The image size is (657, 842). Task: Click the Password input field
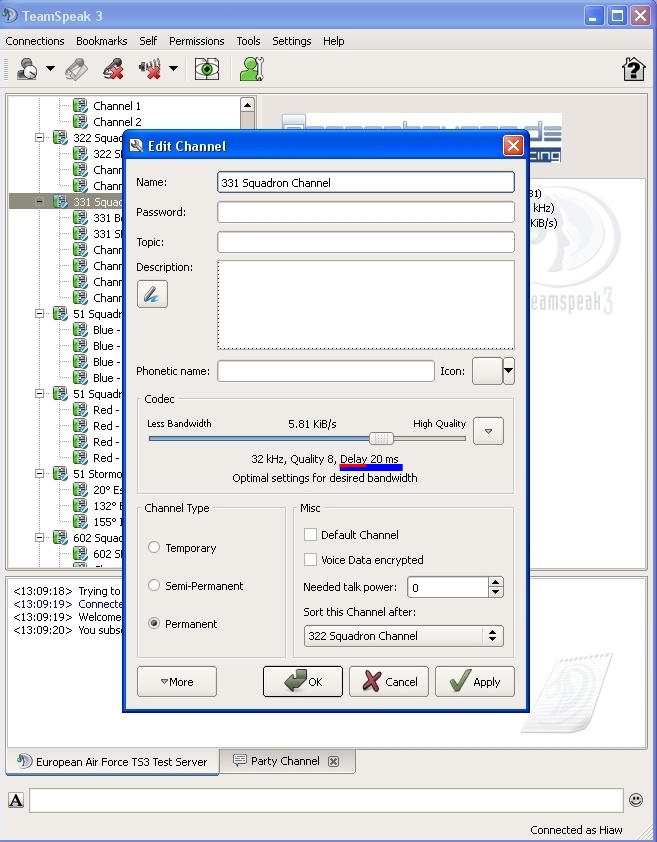click(366, 212)
